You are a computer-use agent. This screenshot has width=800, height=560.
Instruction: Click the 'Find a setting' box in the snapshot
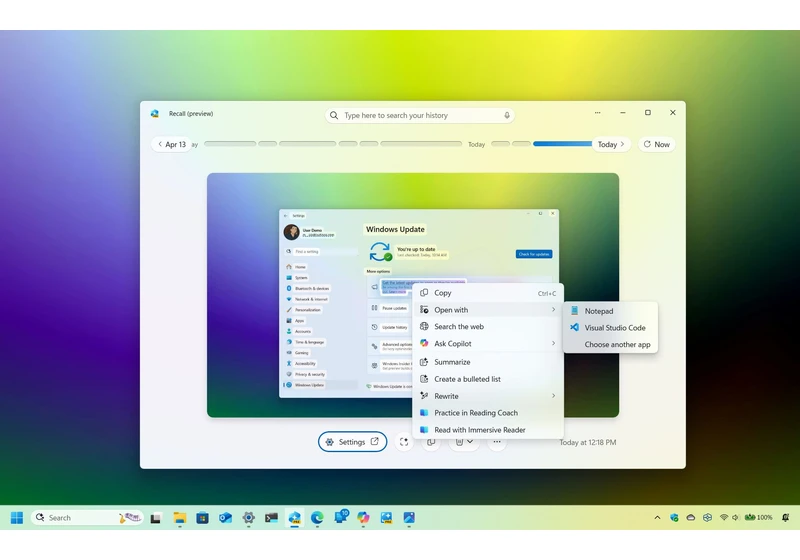tap(321, 251)
